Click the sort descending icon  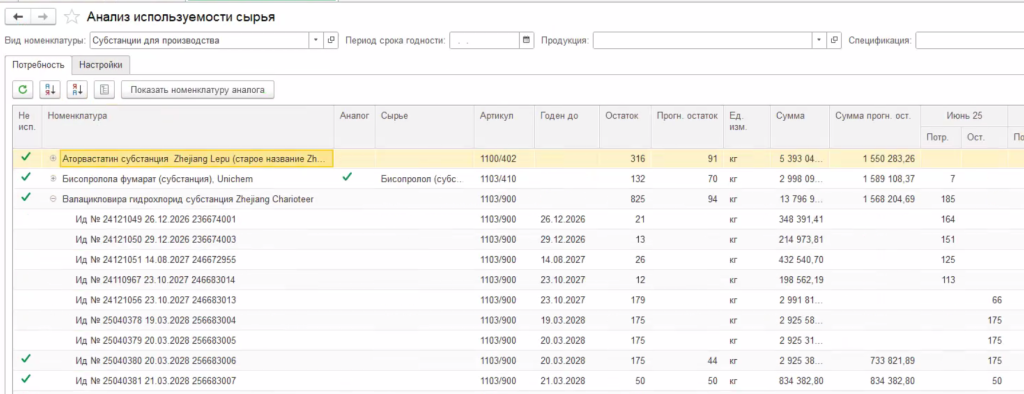[77, 90]
